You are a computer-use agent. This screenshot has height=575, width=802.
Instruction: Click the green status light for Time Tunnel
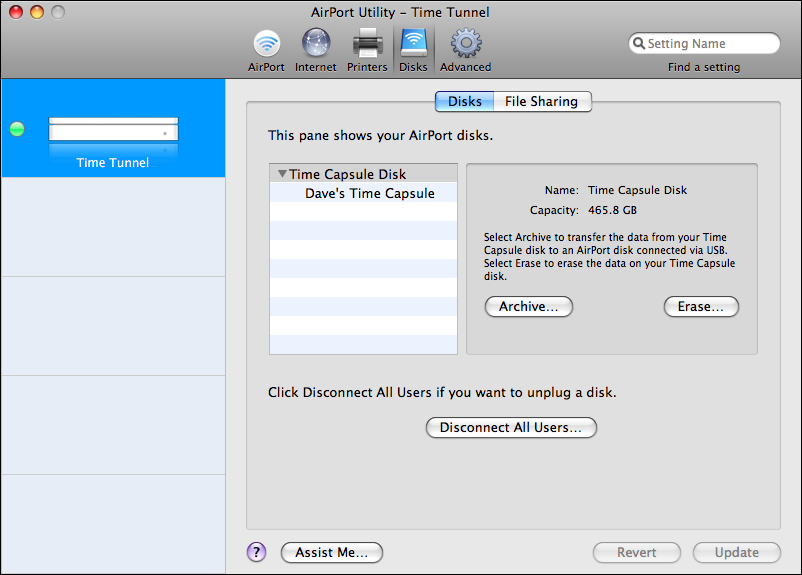pos(17,129)
